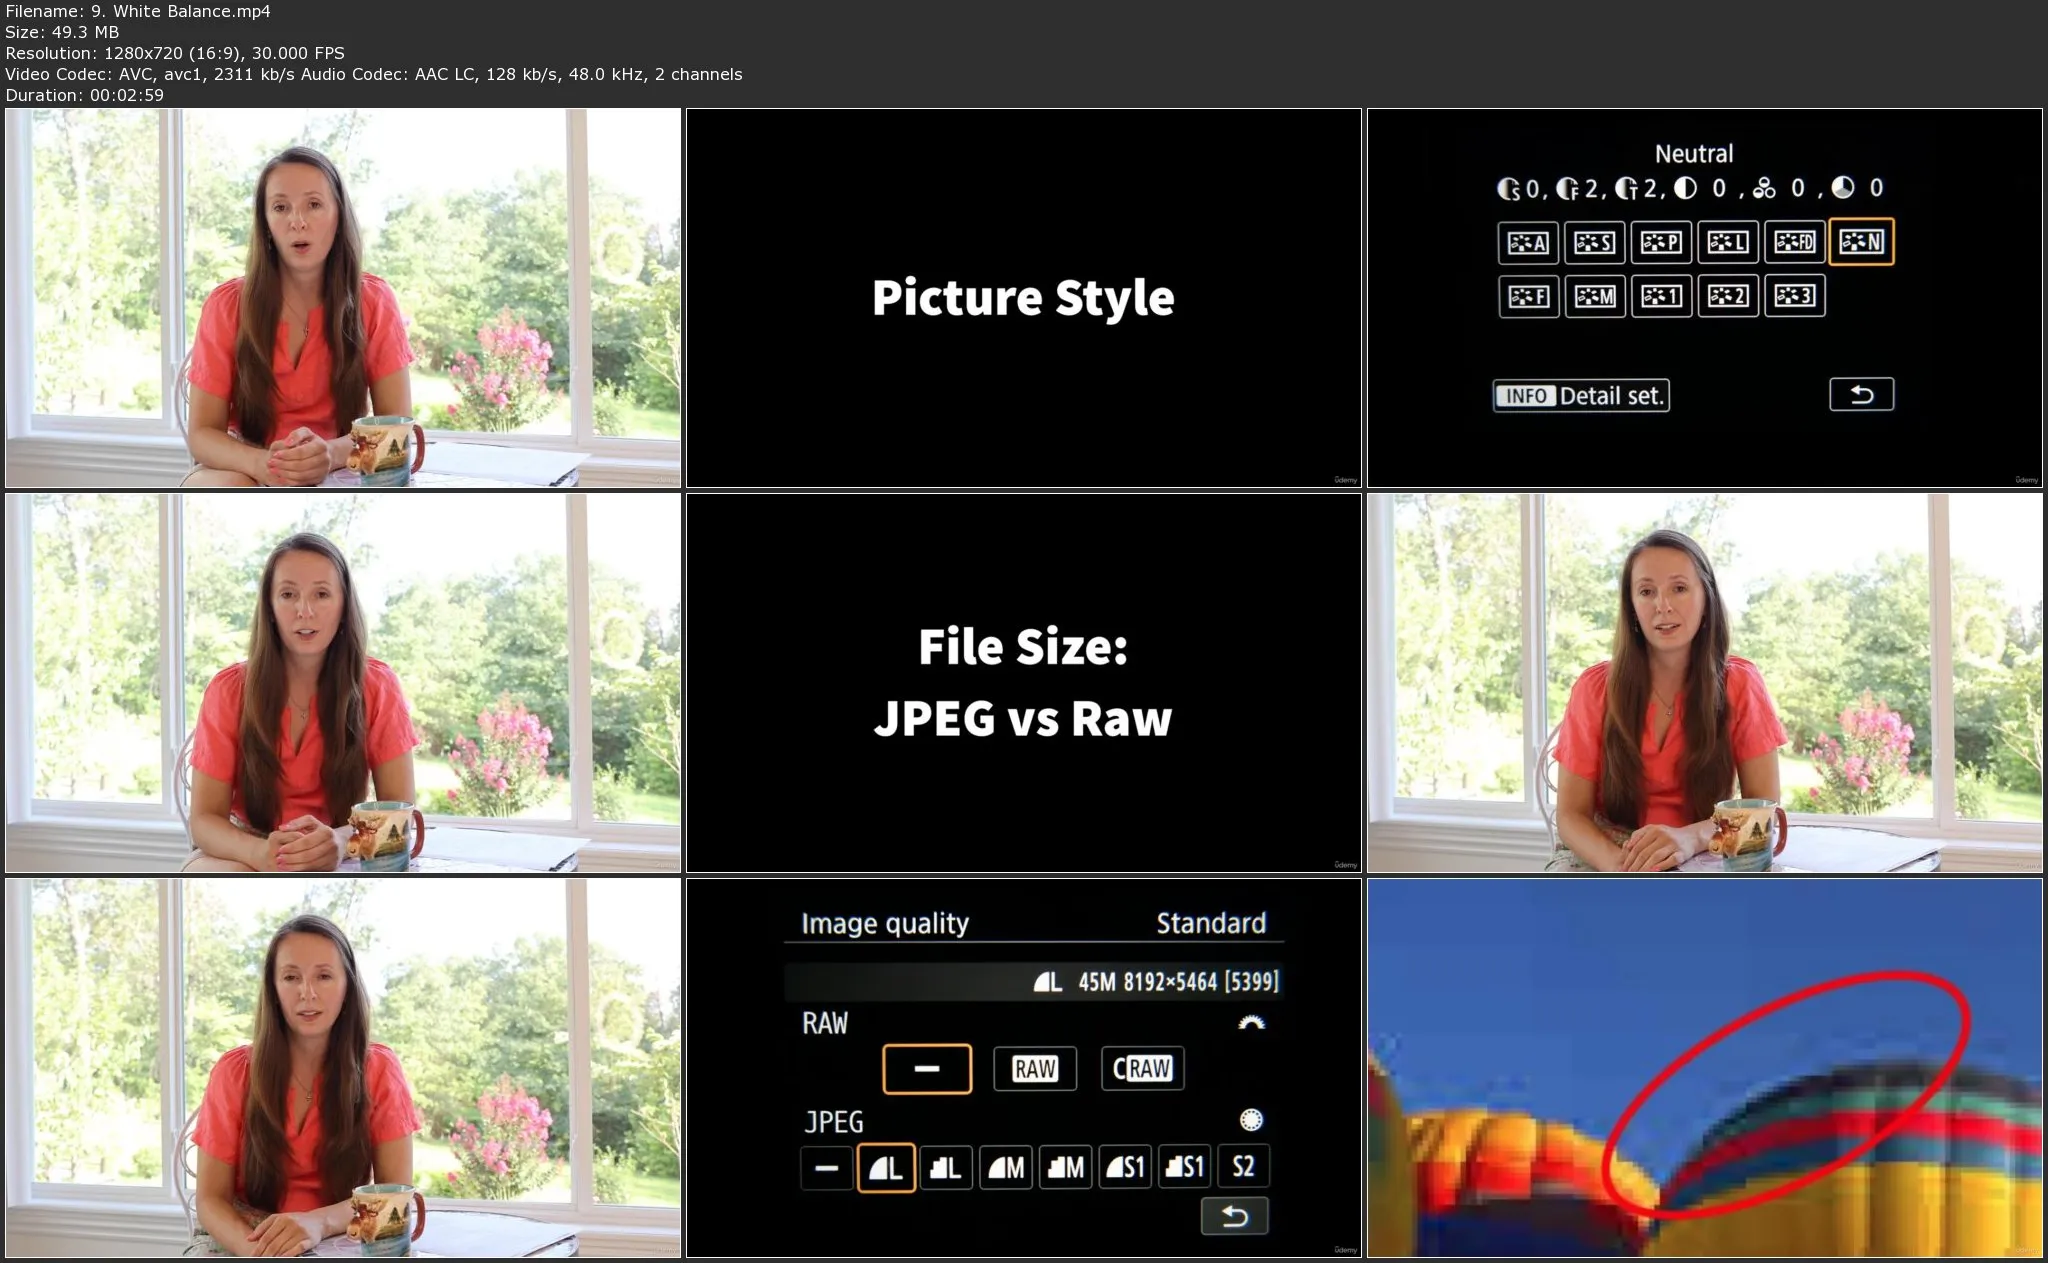Choose the Portrait (P) picture style

1661,242
